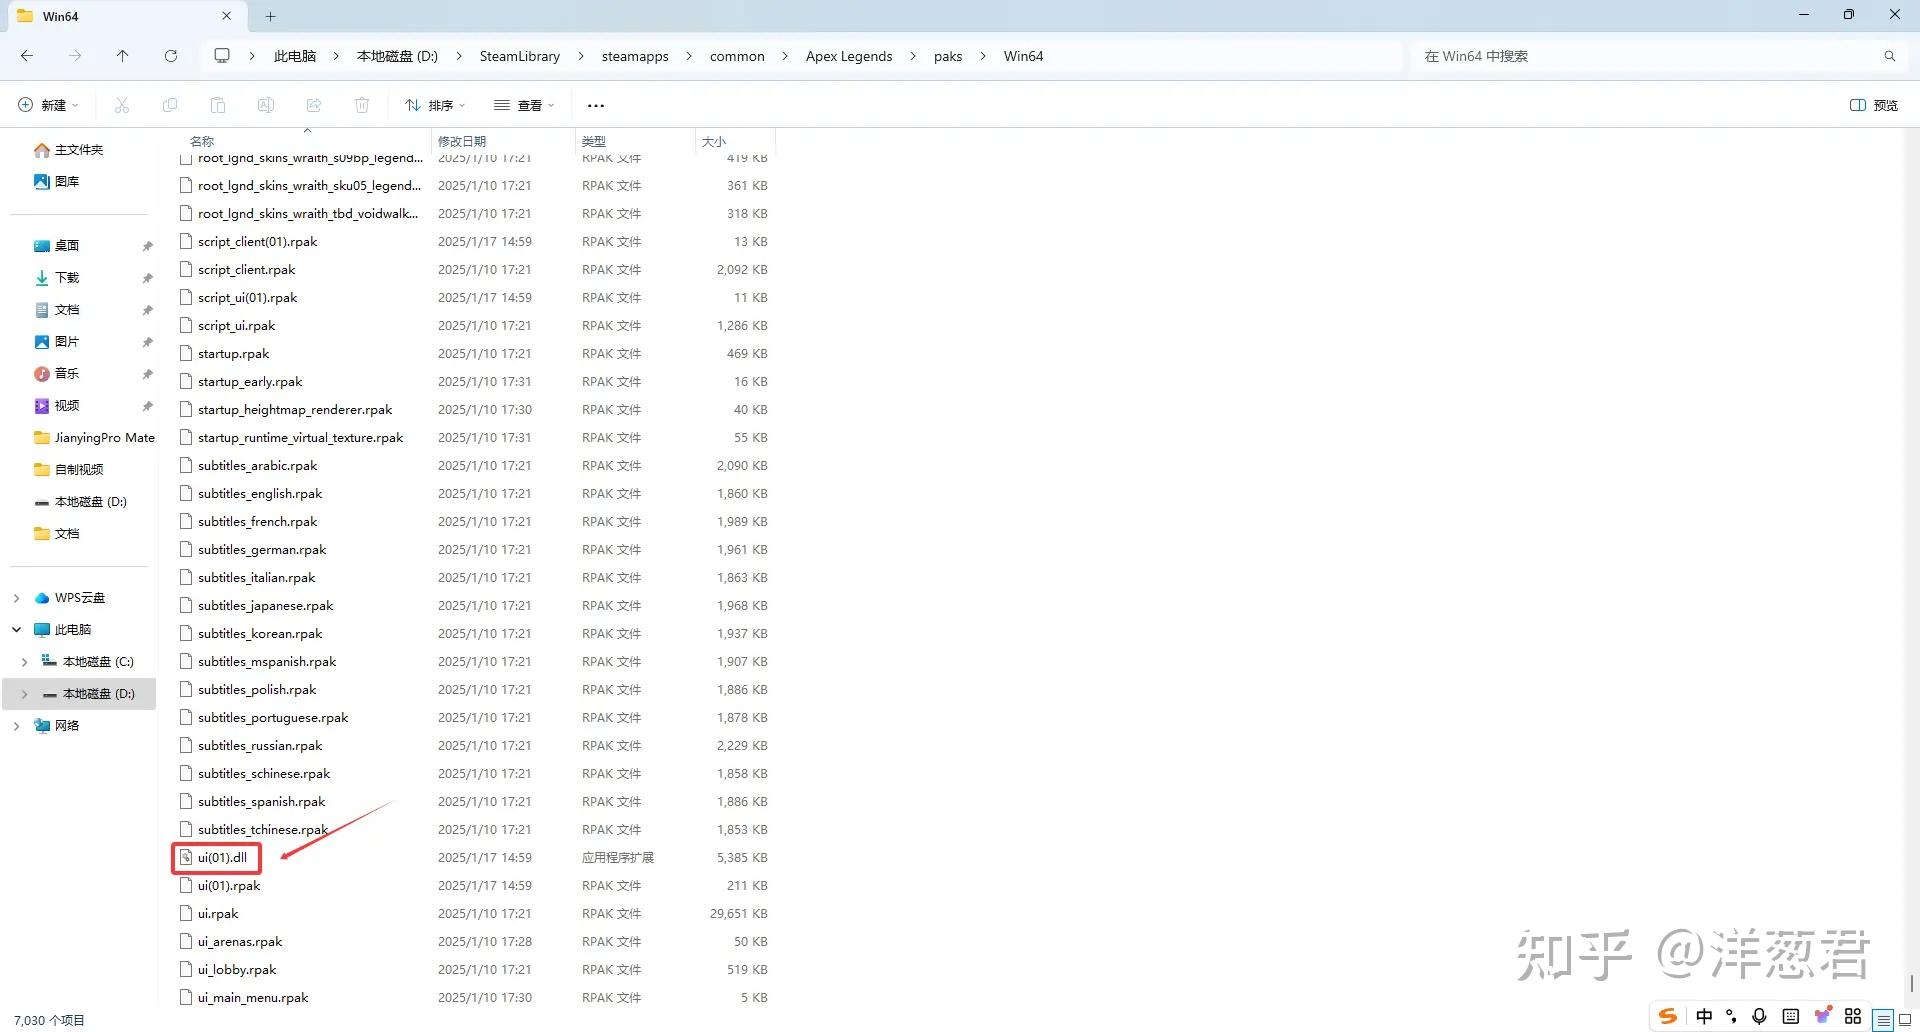Click the Copy toolbar icon
Viewport: 1920px width, 1032px height.
point(170,105)
